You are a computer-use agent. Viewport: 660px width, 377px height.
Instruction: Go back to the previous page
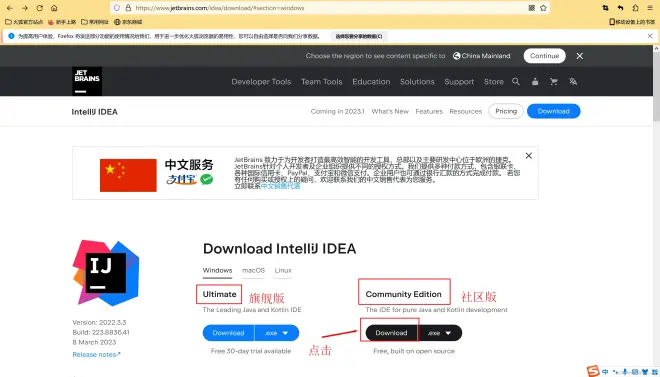(x=10, y=8)
